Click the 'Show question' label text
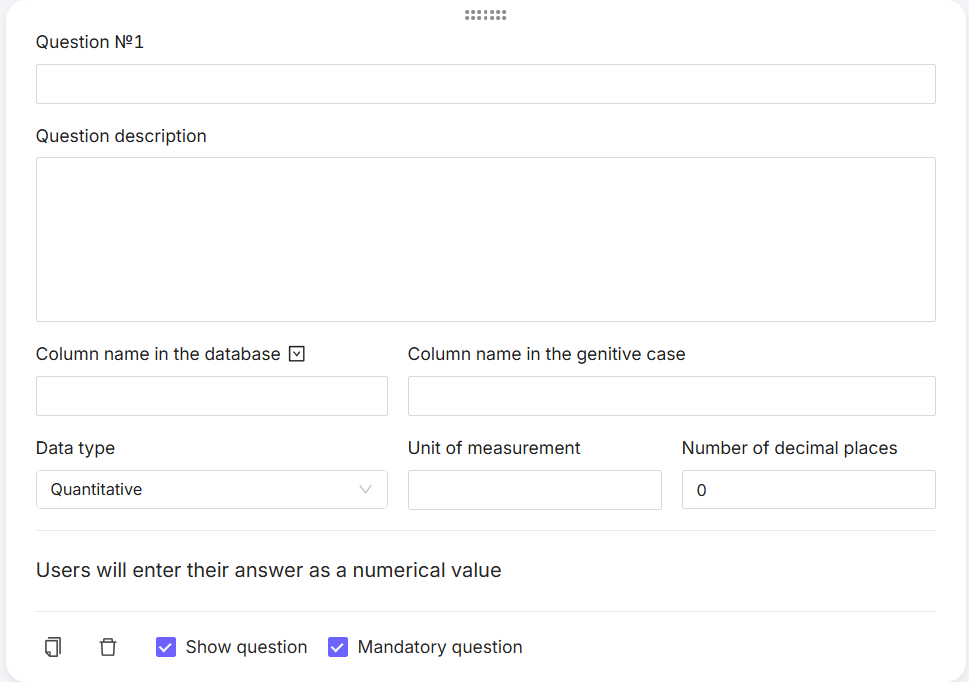This screenshot has width=969, height=682. pos(246,647)
